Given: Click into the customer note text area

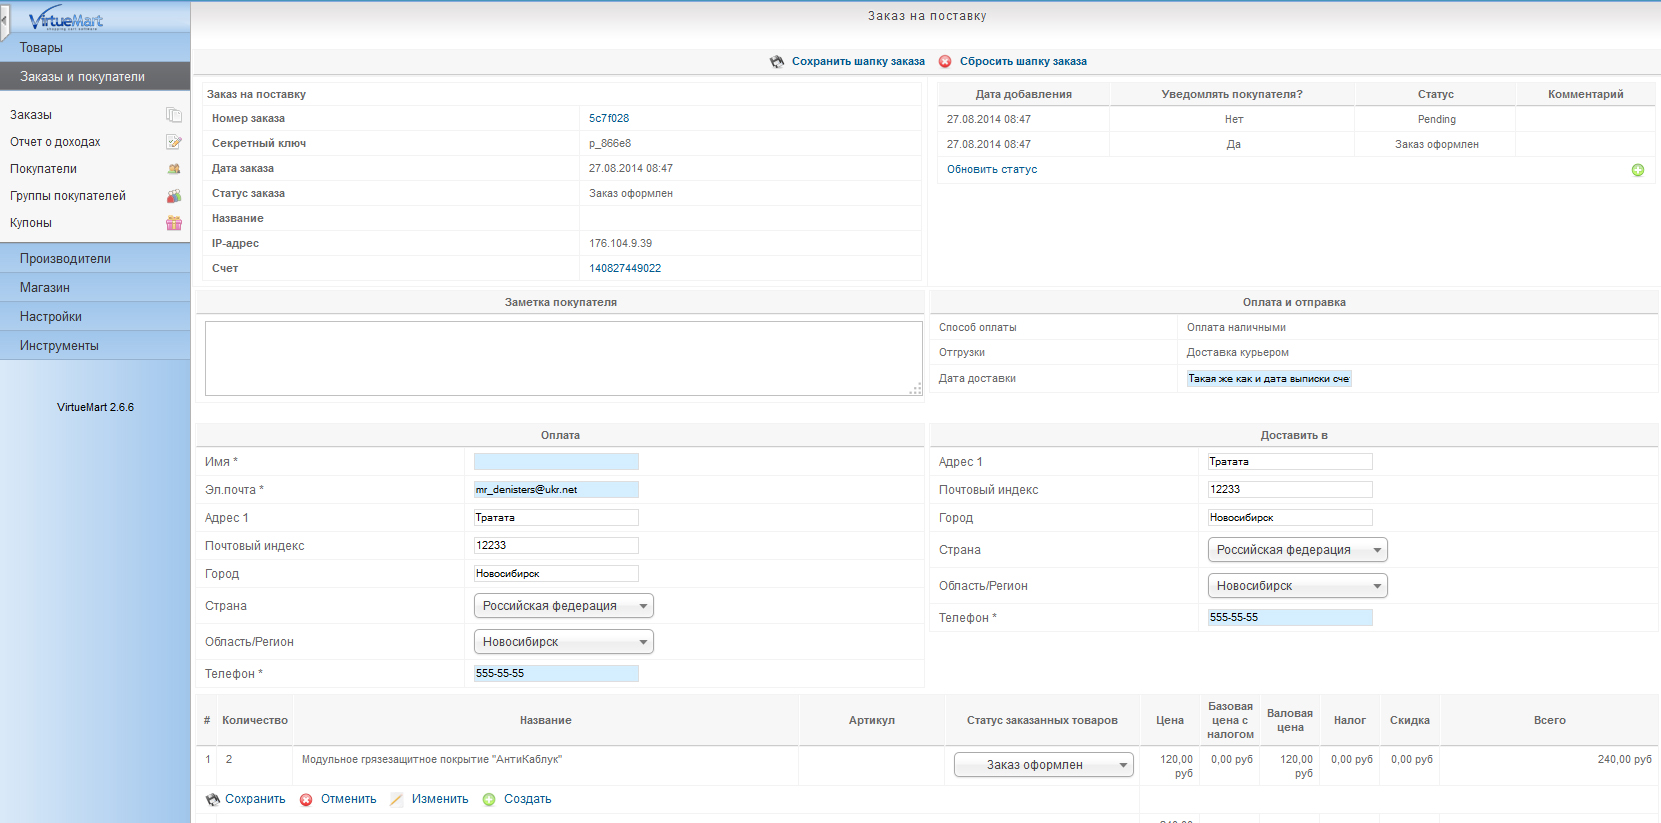Looking at the screenshot, I should click(x=563, y=358).
